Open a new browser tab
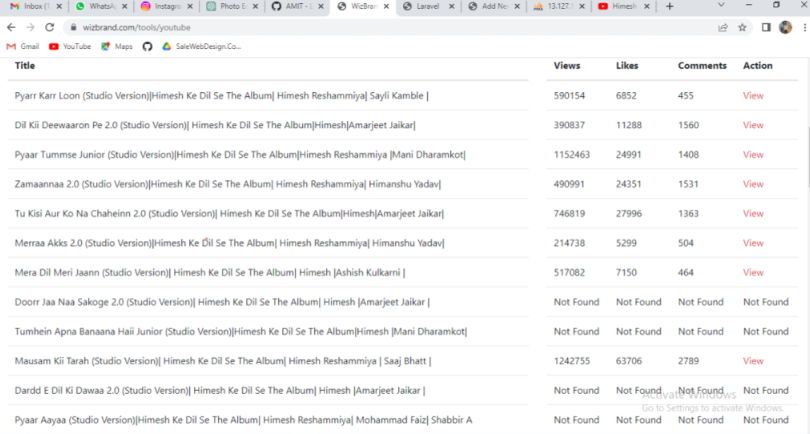 point(669,6)
